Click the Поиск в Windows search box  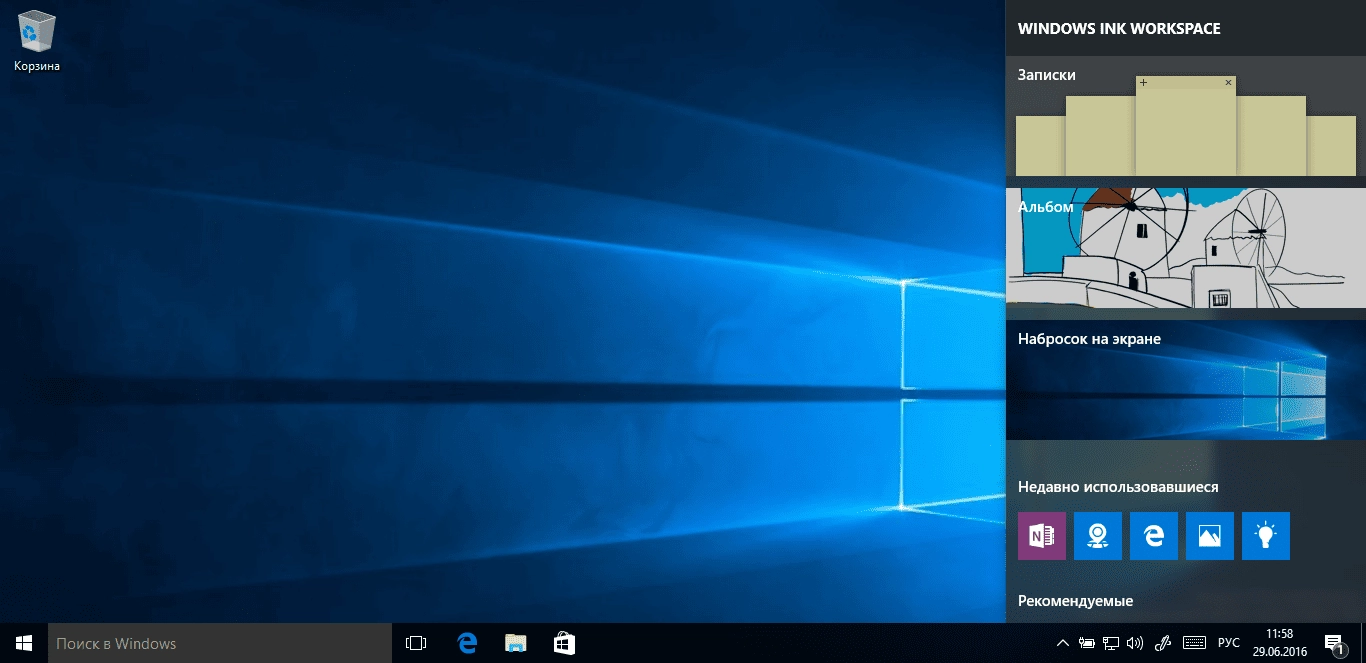[x=220, y=643]
